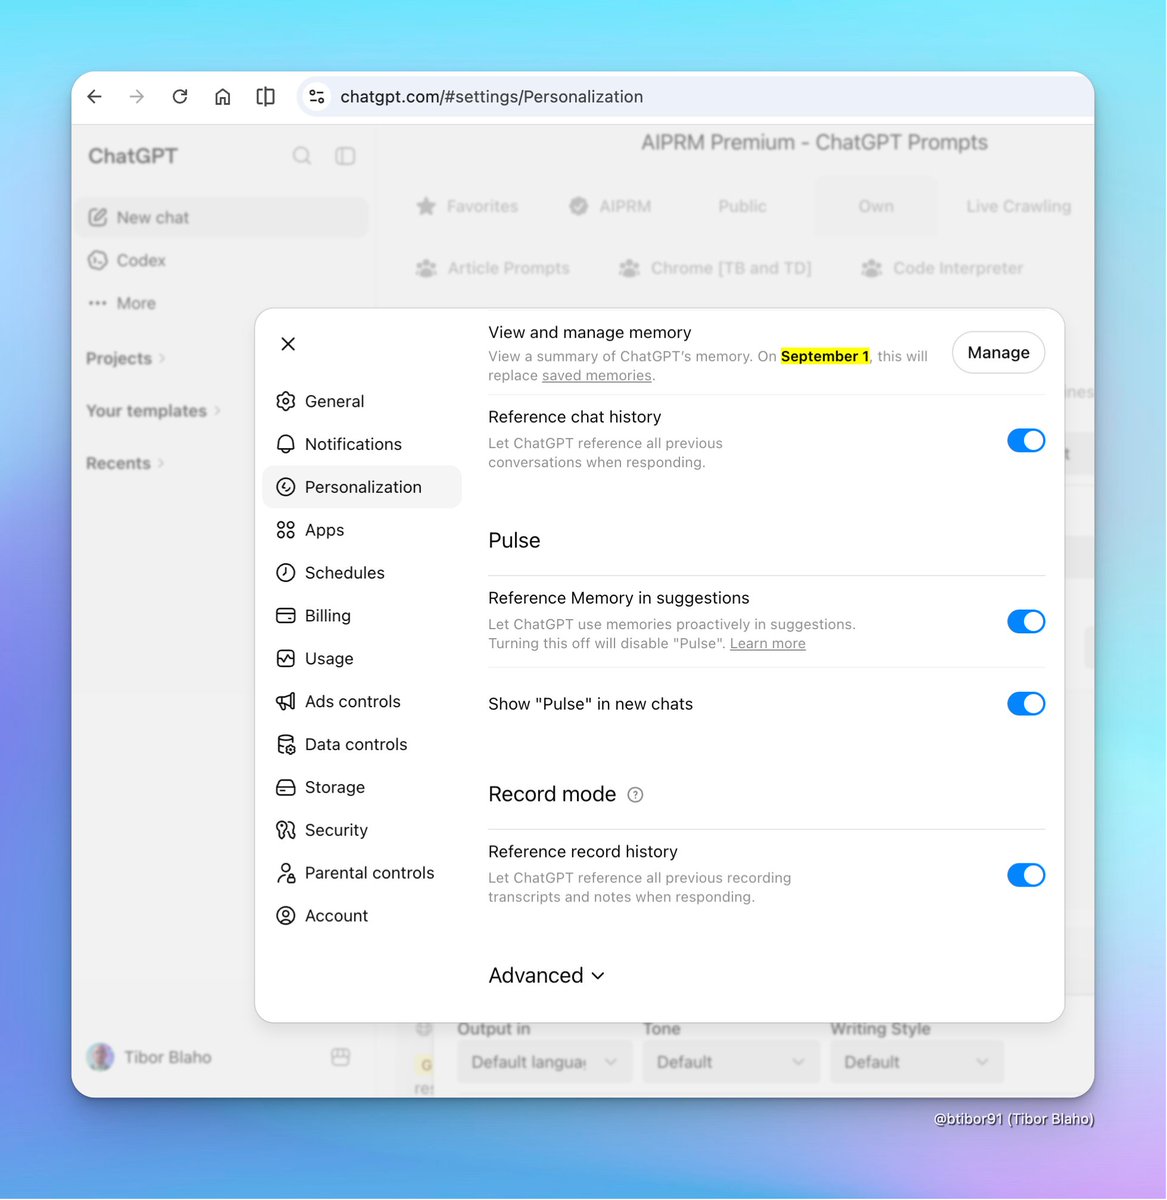Open the Data controls settings tab
1167x1200 pixels.
[362, 745]
